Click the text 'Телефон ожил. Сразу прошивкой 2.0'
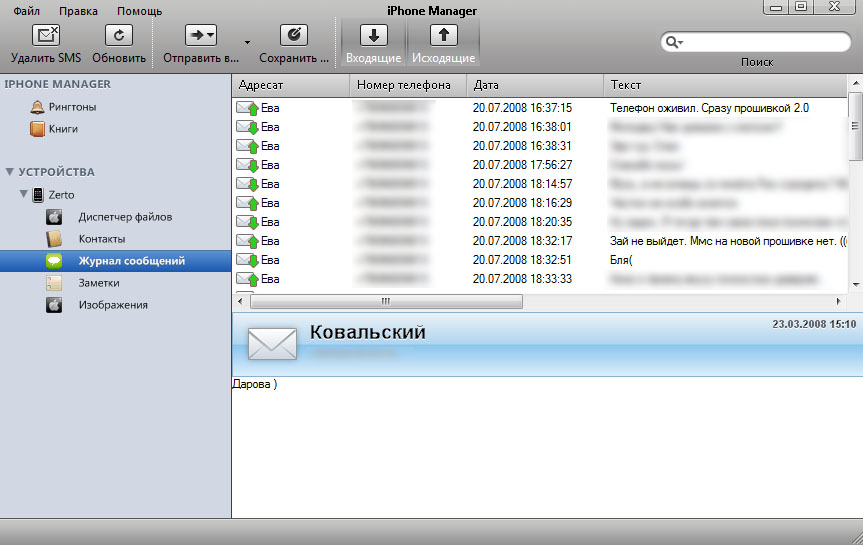This screenshot has height=545, width=863. (709, 108)
